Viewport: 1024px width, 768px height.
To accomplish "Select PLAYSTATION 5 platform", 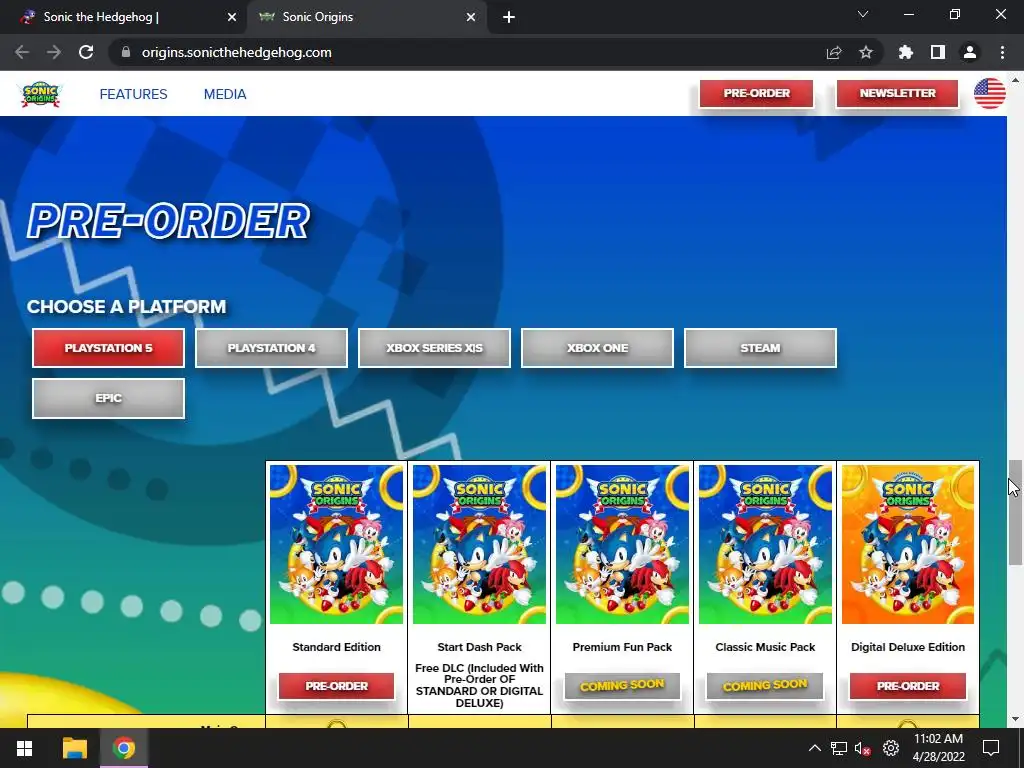I will point(108,348).
